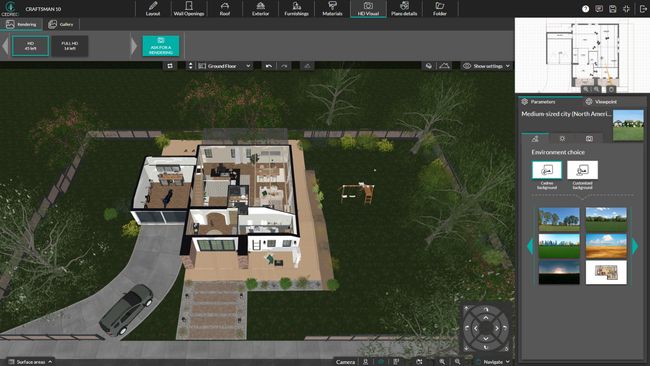The height and width of the screenshot is (366, 650).
Task: Click the person view camera icon
Action: [x=365, y=362]
